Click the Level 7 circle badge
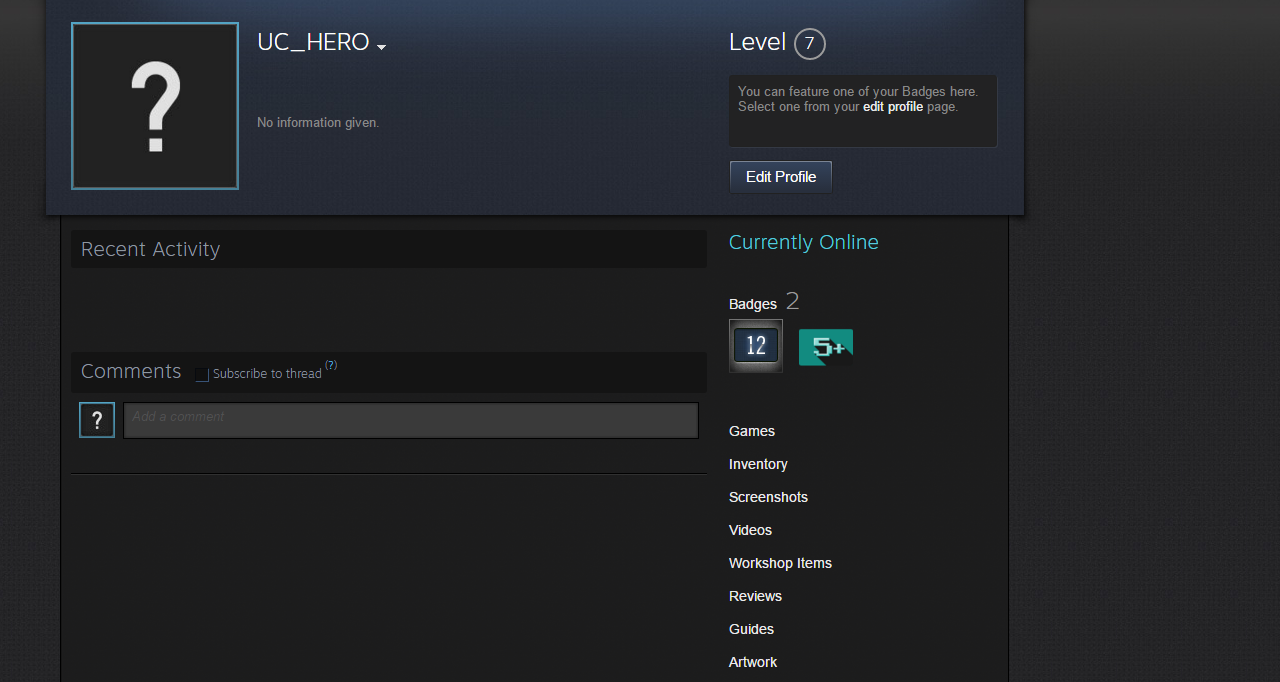Screen dimensions: 1280x682 [x=810, y=44]
